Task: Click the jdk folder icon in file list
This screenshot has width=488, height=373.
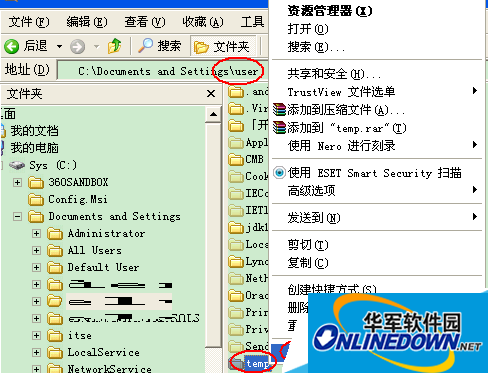Action: (x=236, y=228)
